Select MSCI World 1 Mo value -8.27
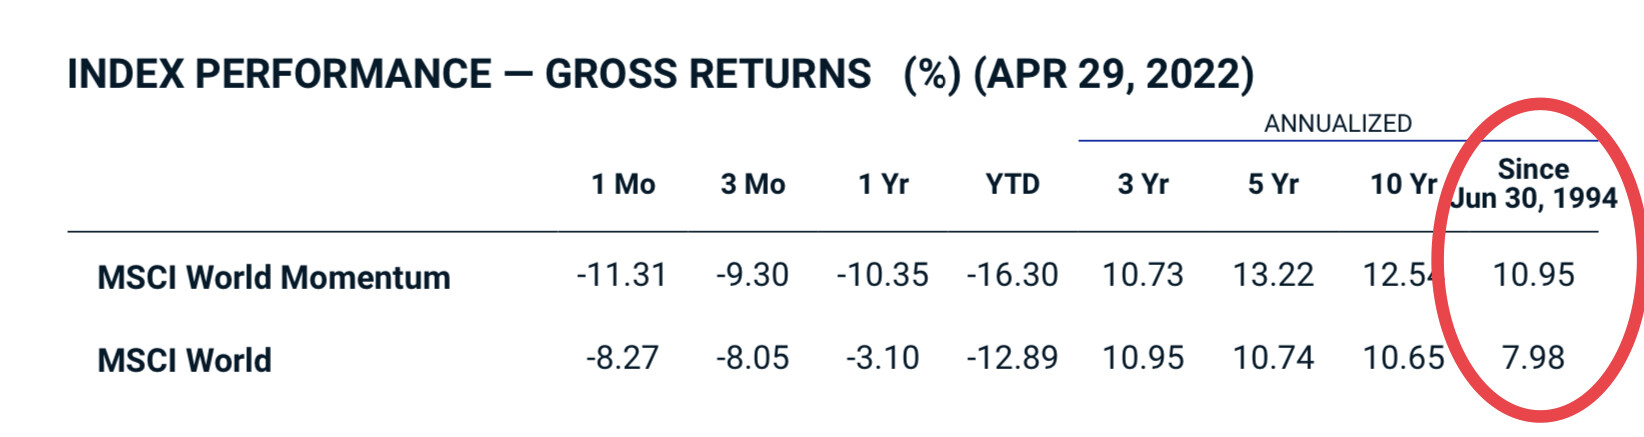 (622, 358)
